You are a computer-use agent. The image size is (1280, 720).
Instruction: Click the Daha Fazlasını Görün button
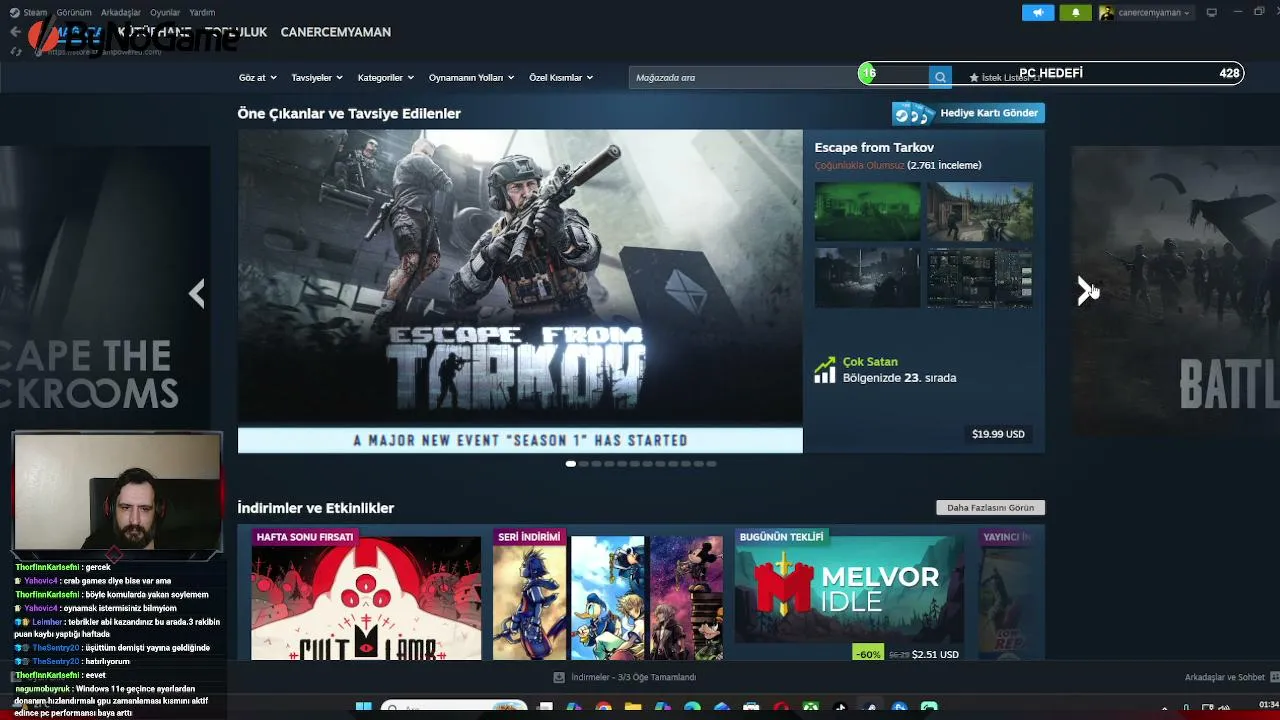click(990, 507)
